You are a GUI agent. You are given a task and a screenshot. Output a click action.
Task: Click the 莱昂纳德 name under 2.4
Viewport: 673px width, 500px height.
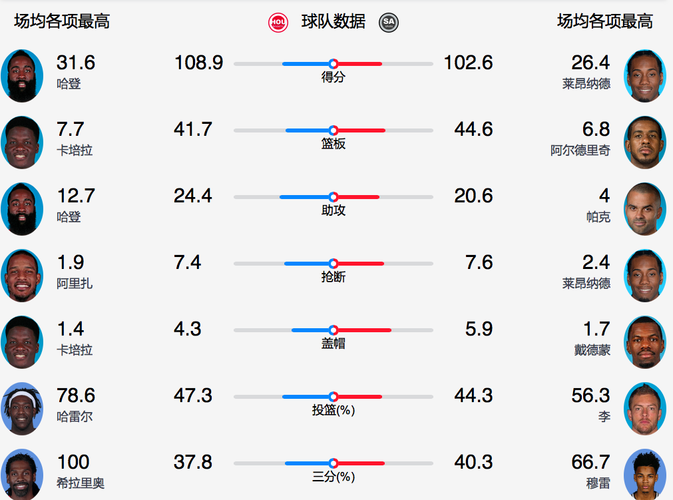coord(586,284)
